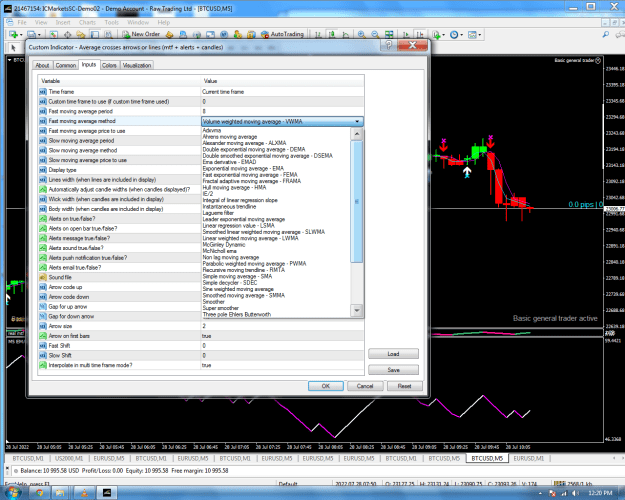Click the Zoom In chart icon
The image size is (625, 500).
(x=362, y=35)
